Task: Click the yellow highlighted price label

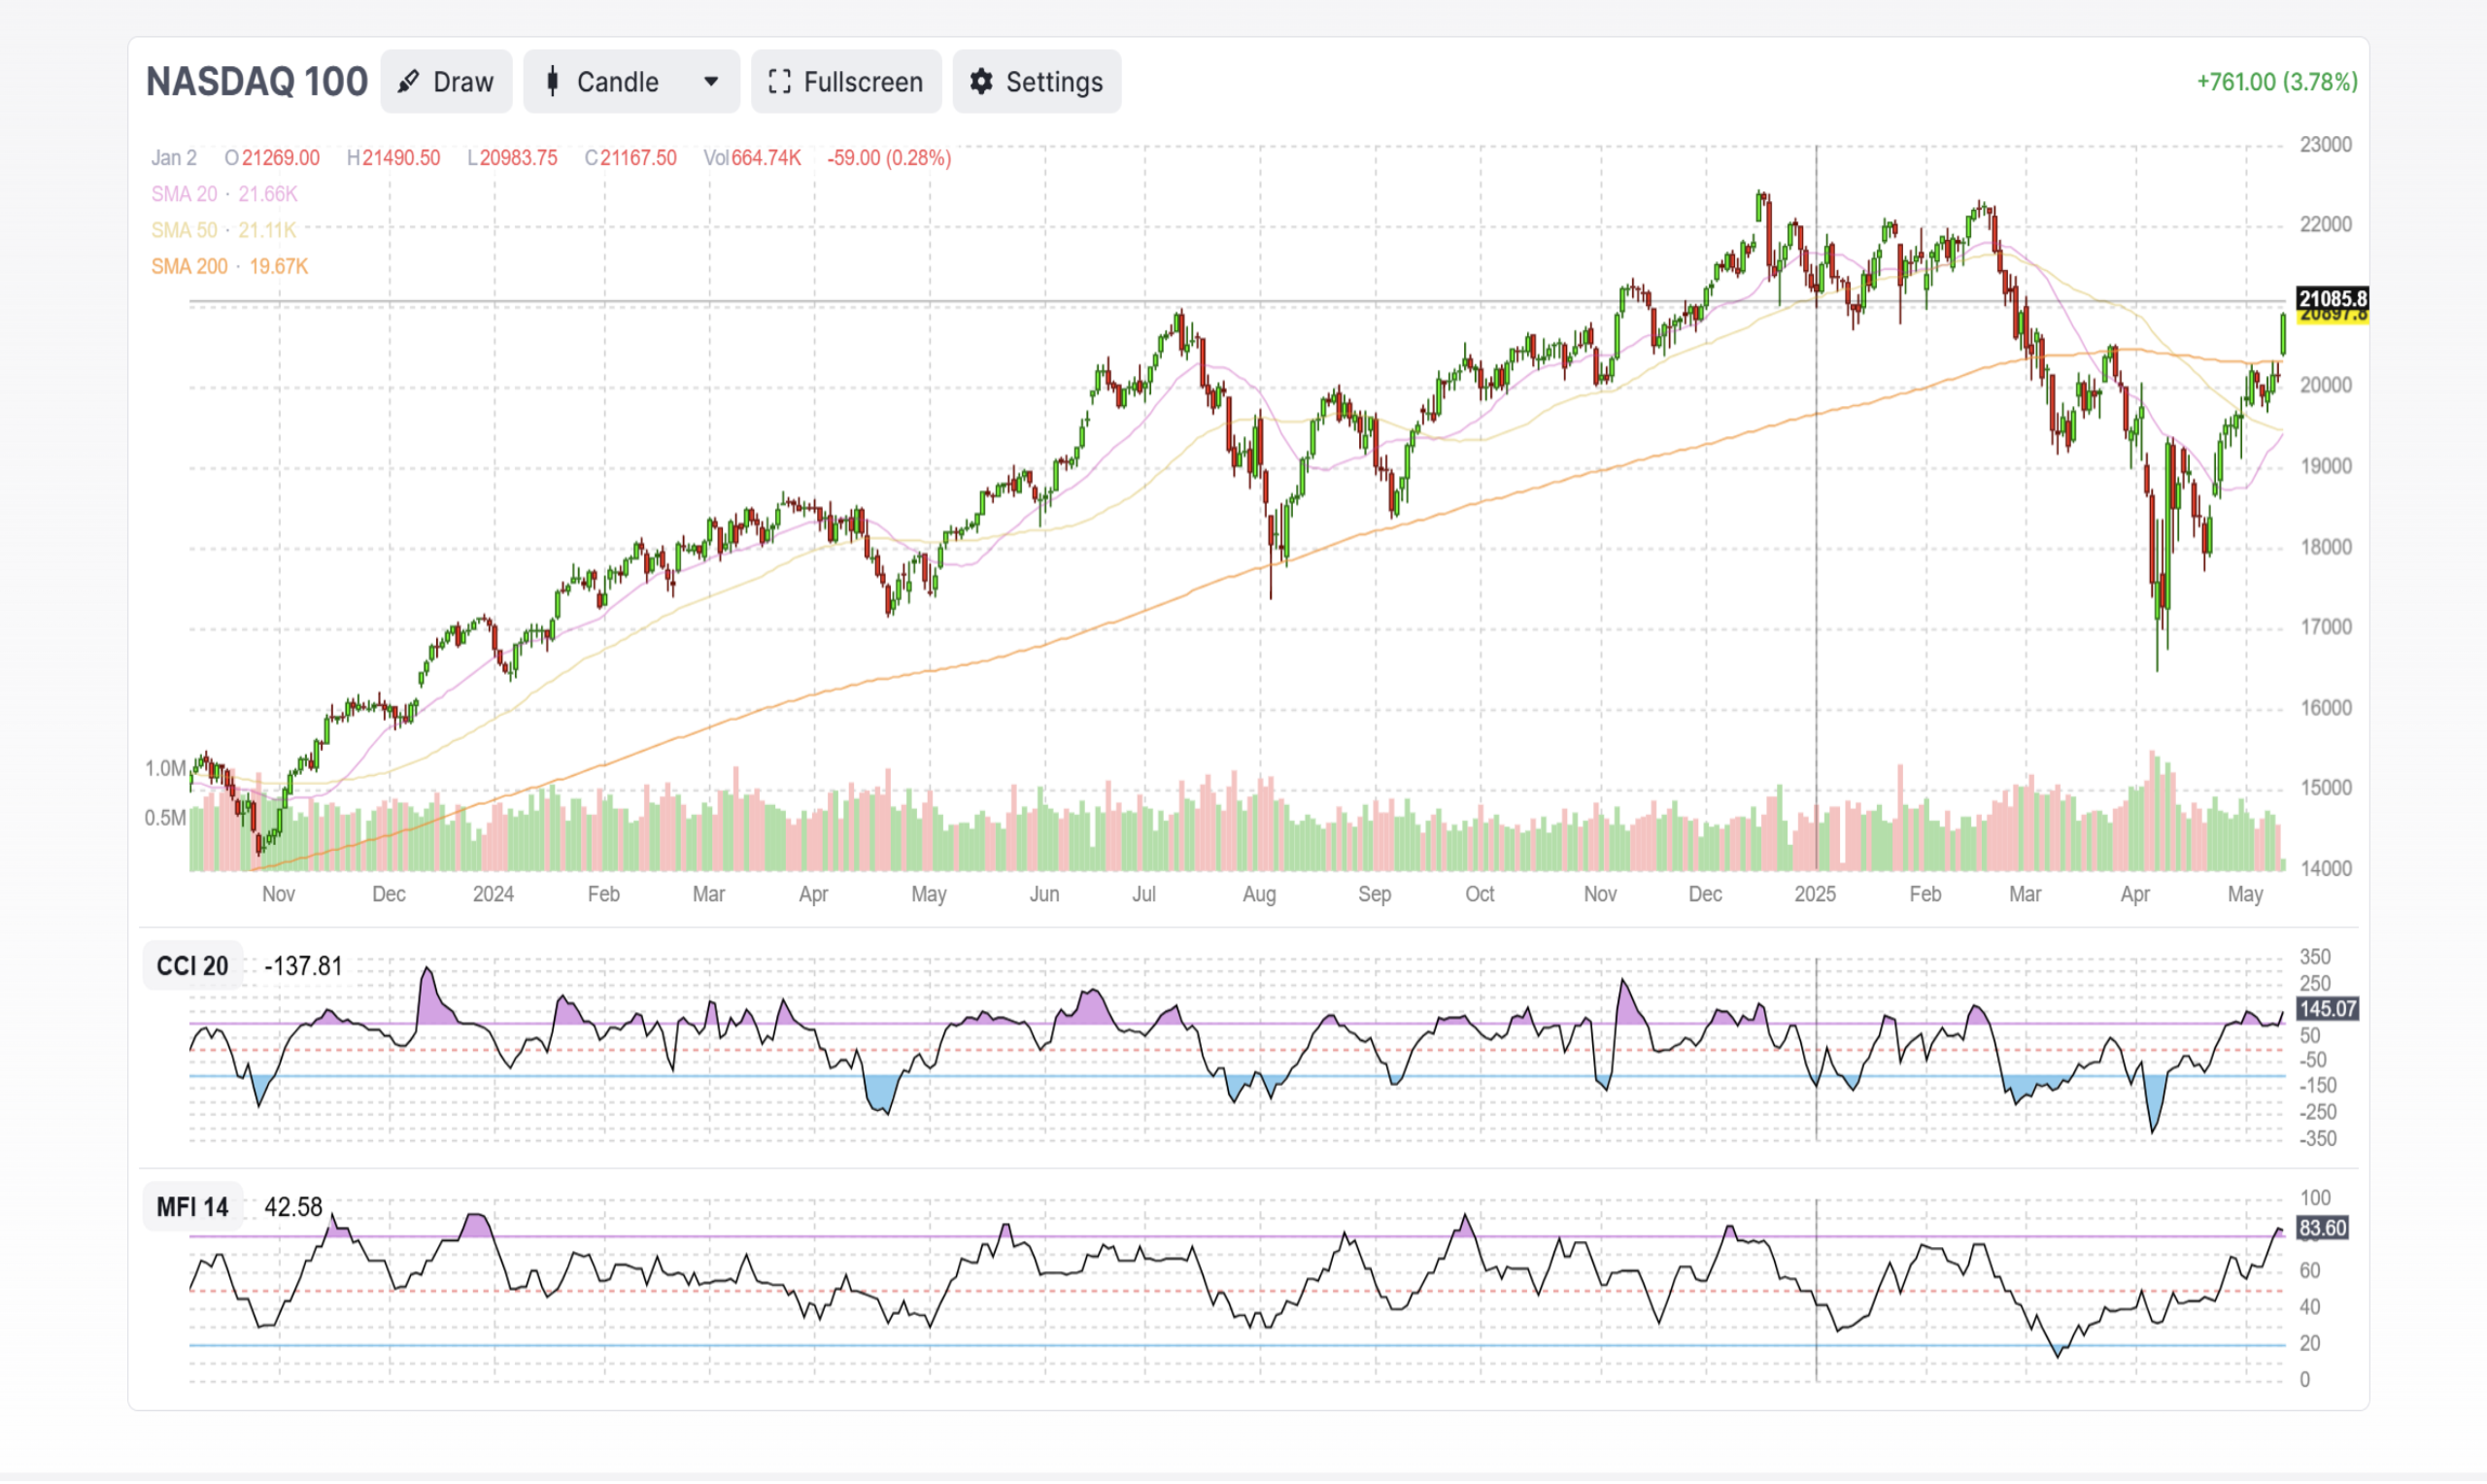Action: 2333,318
